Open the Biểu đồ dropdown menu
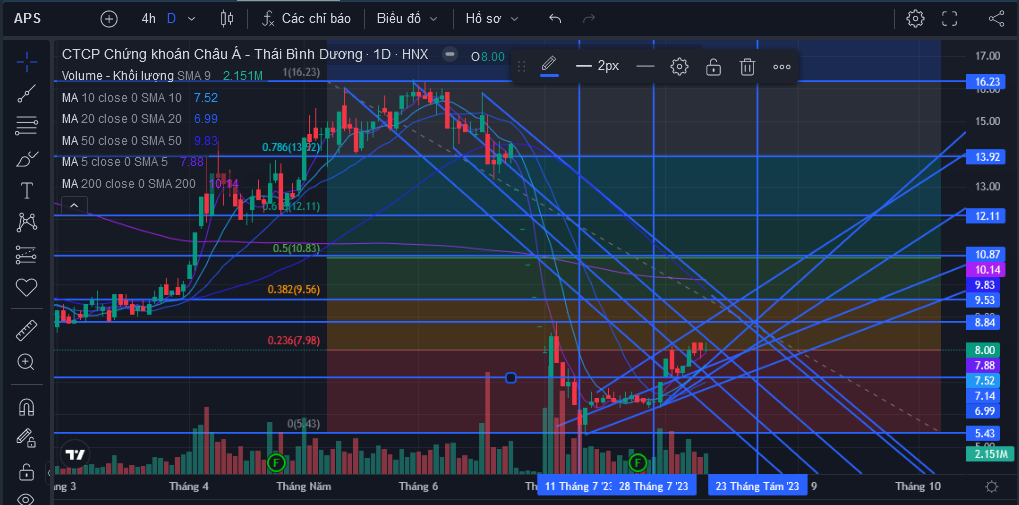 [x=407, y=19]
